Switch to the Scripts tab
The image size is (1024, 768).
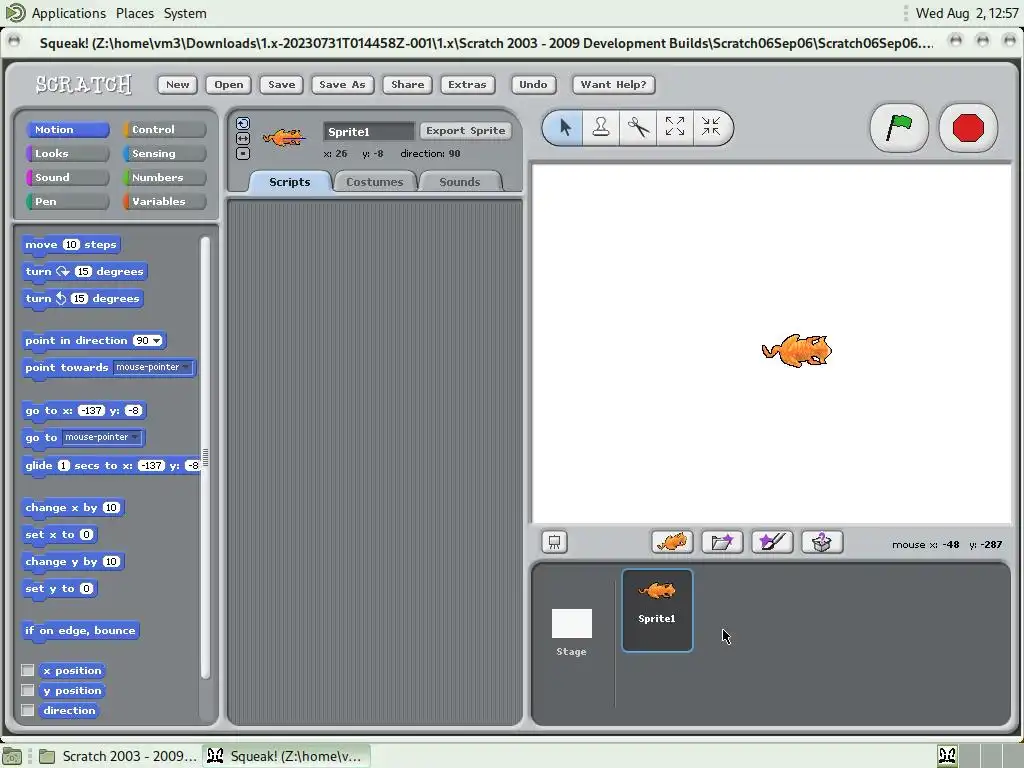click(289, 182)
